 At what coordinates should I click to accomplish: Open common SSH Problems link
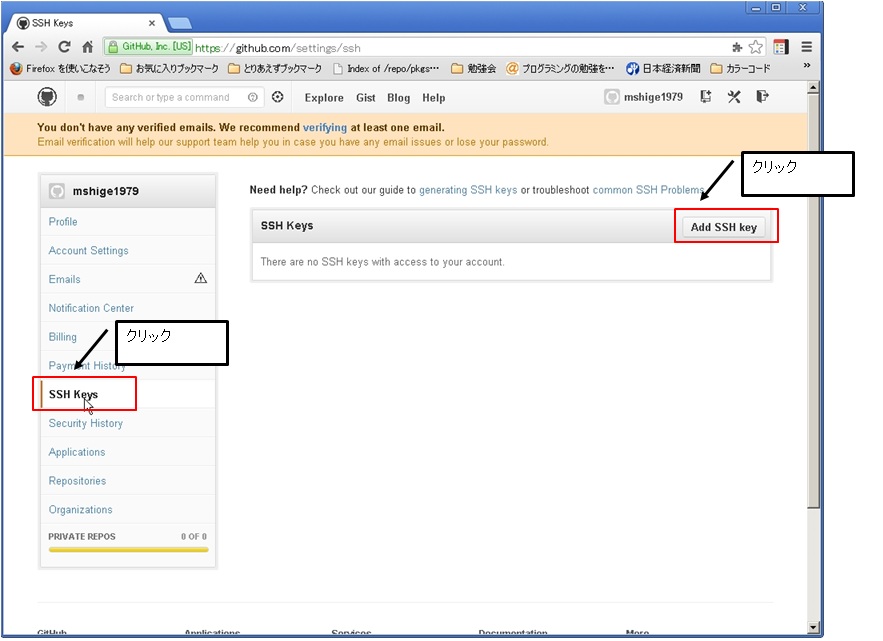tap(648, 190)
